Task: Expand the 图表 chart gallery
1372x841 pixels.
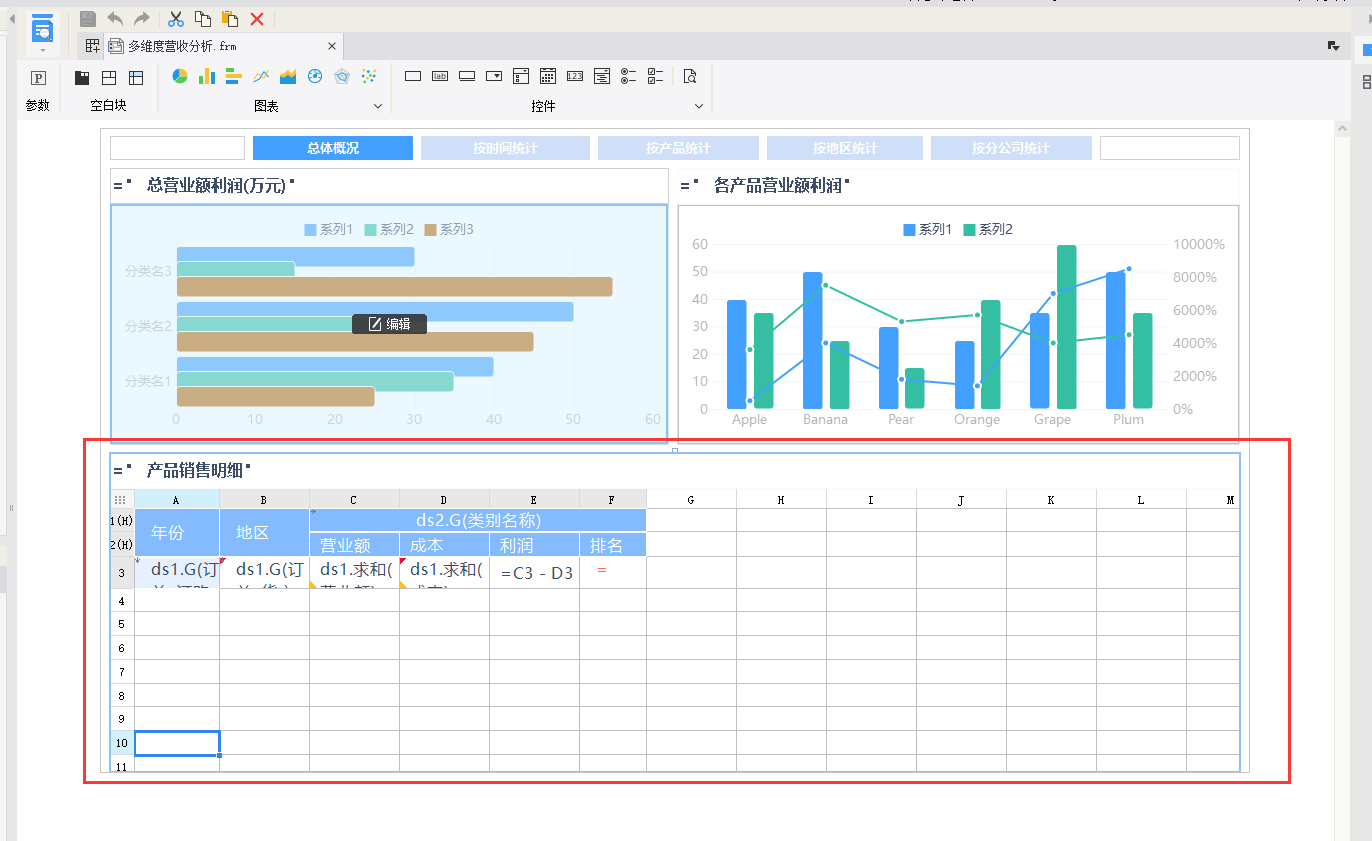Action: pos(378,106)
